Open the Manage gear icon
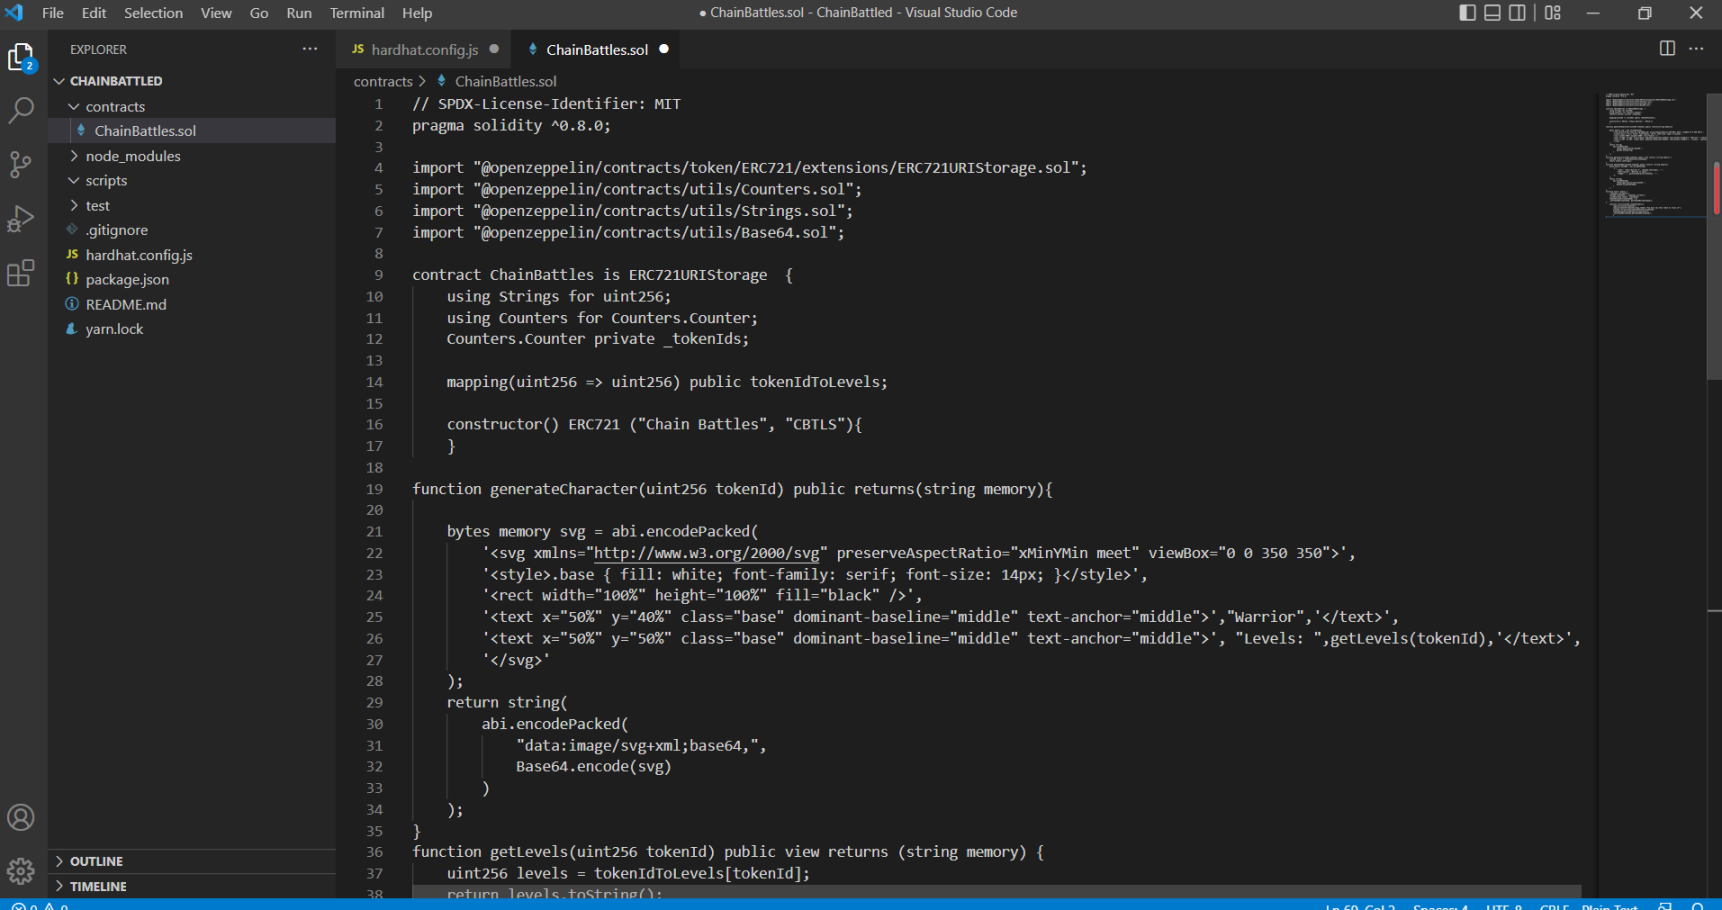Viewport: 1722px width, 910px height. tap(21, 871)
